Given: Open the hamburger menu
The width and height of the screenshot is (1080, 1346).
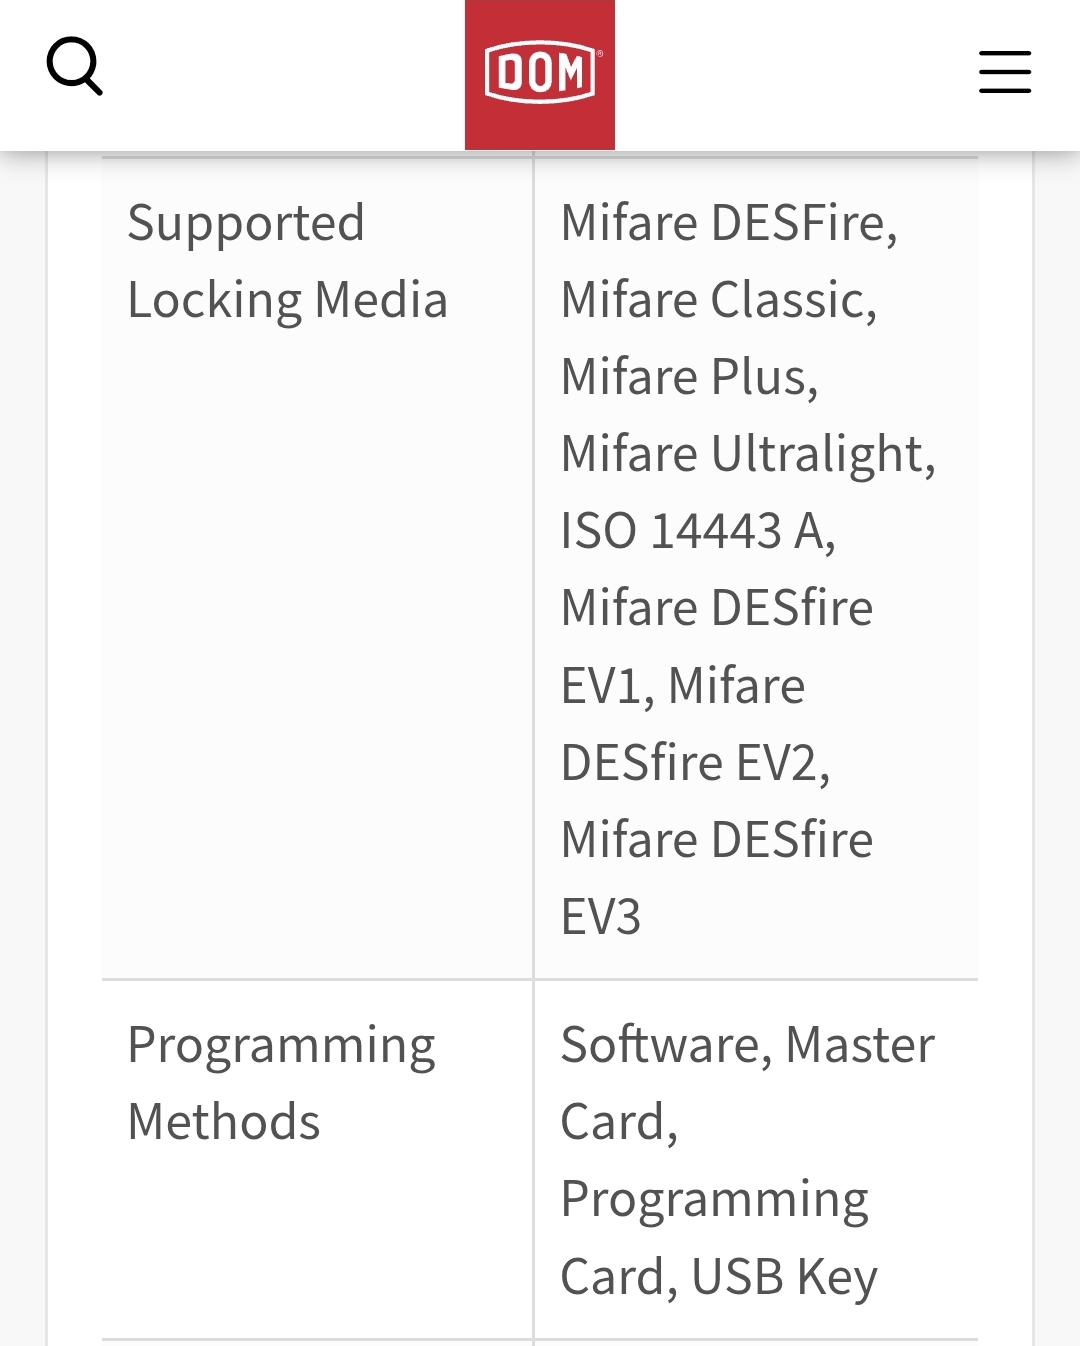Looking at the screenshot, I should 1004,72.
